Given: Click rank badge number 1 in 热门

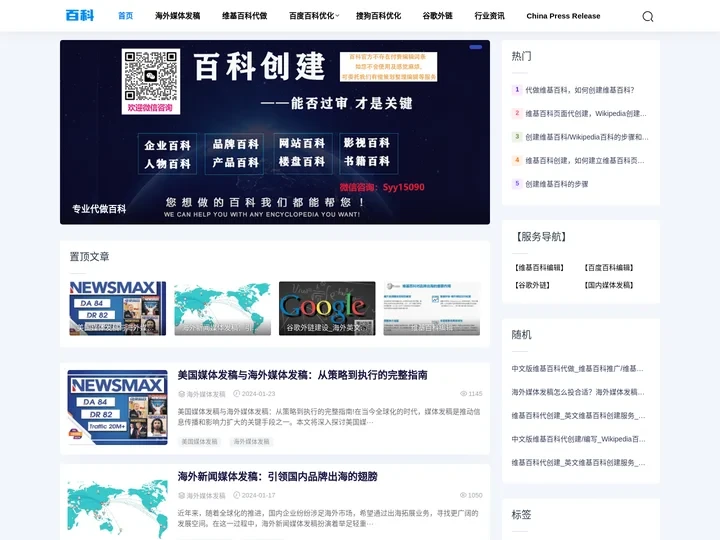Looking at the screenshot, I should (517, 90).
